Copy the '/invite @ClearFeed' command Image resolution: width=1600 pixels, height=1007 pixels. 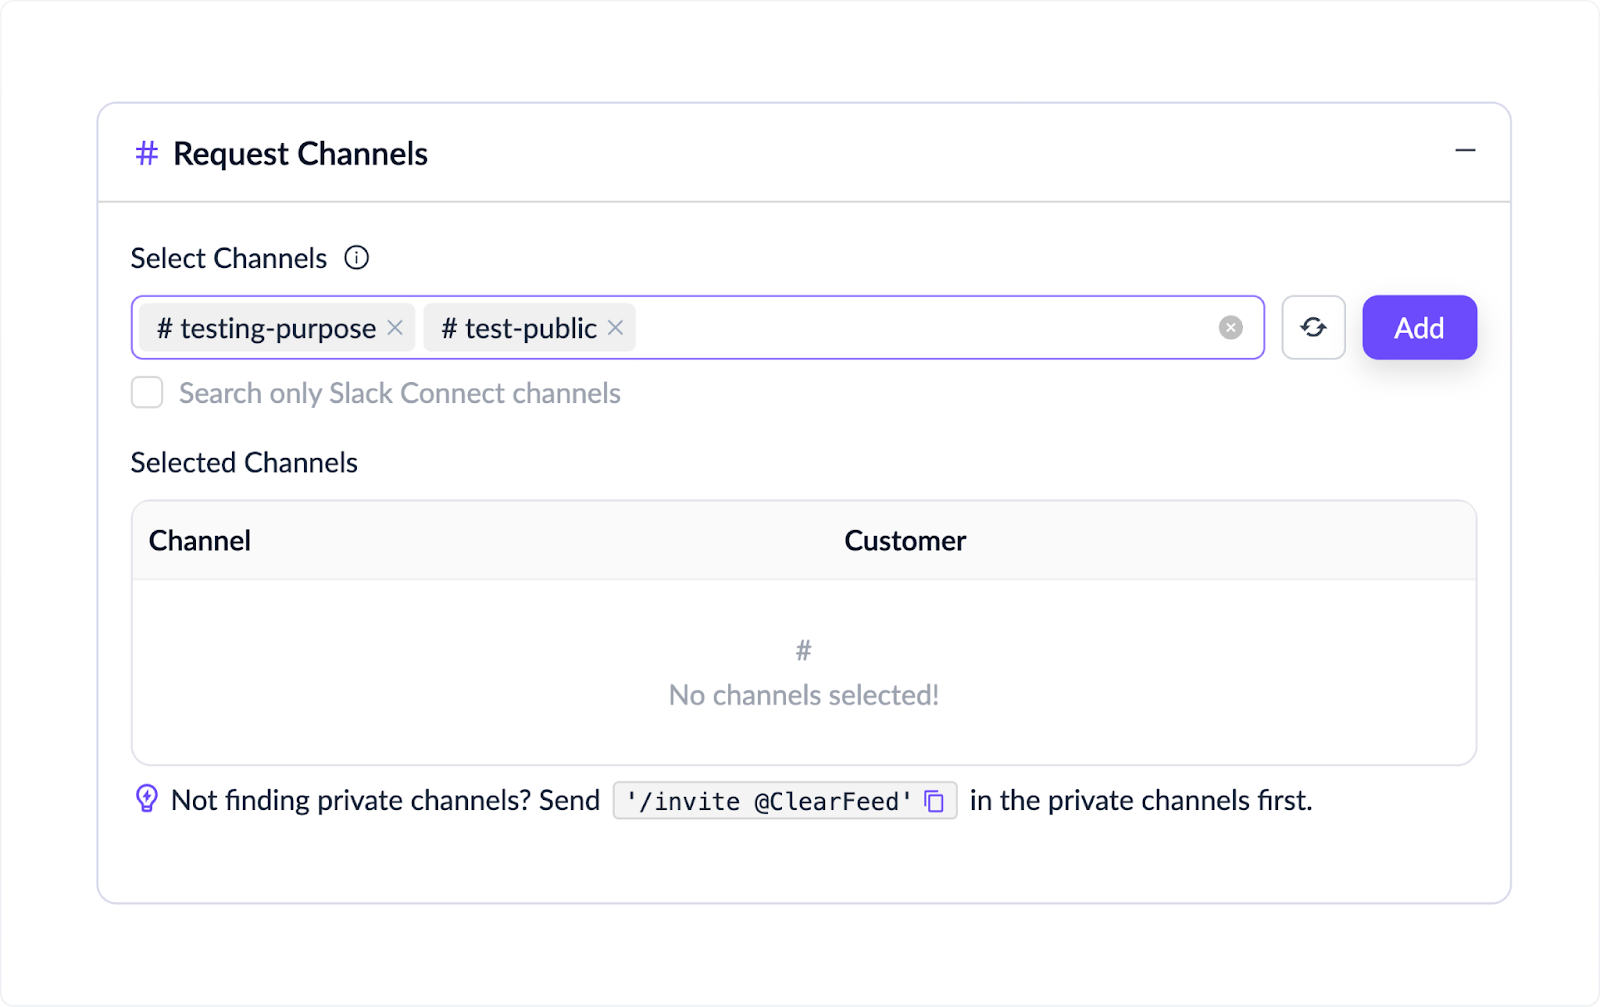point(934,801)
